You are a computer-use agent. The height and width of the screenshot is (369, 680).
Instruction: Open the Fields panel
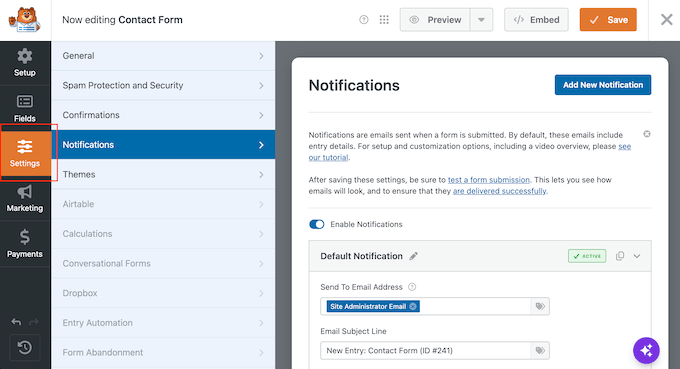(25, 108)
